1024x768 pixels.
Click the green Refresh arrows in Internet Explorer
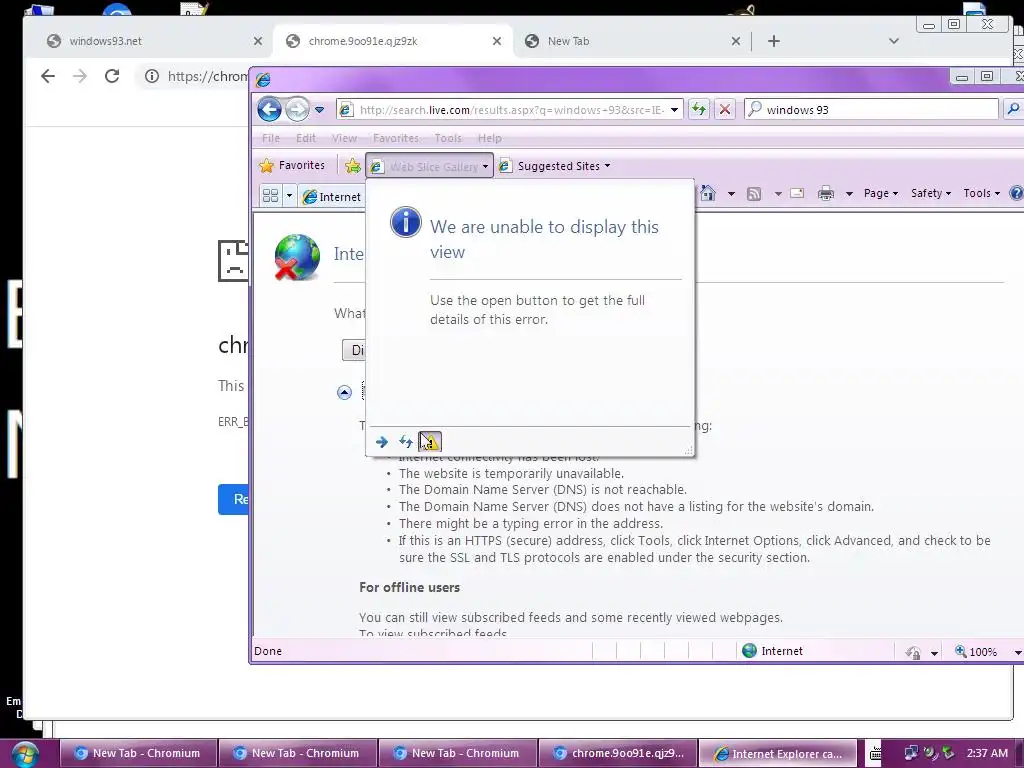click(699, 109)
